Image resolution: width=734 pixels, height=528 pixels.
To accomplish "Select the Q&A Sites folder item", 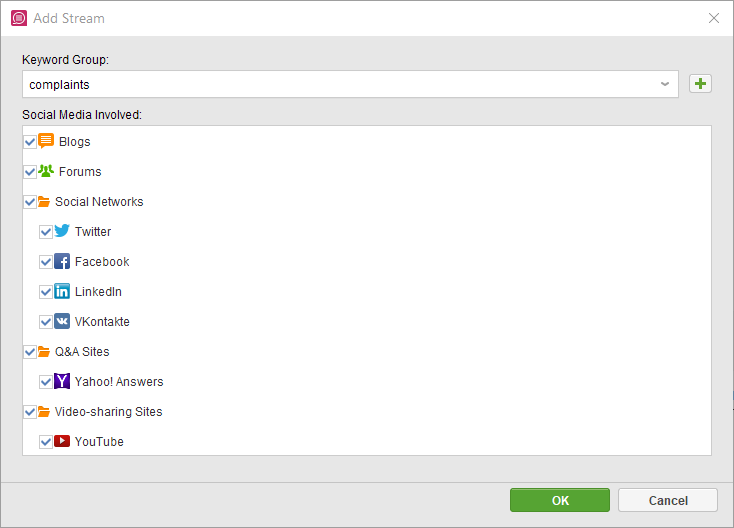I will click(82, 352).
